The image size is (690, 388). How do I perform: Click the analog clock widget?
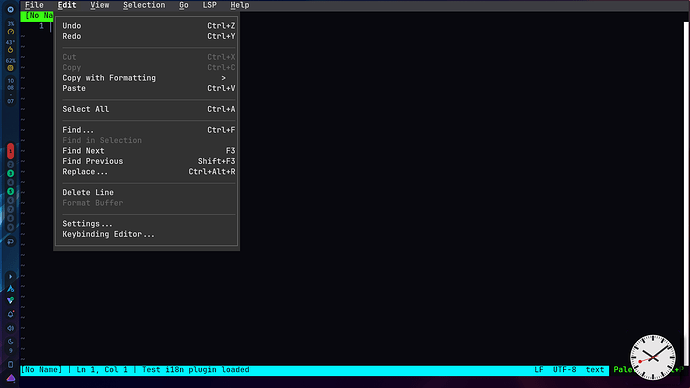click(x=653, y=357)
